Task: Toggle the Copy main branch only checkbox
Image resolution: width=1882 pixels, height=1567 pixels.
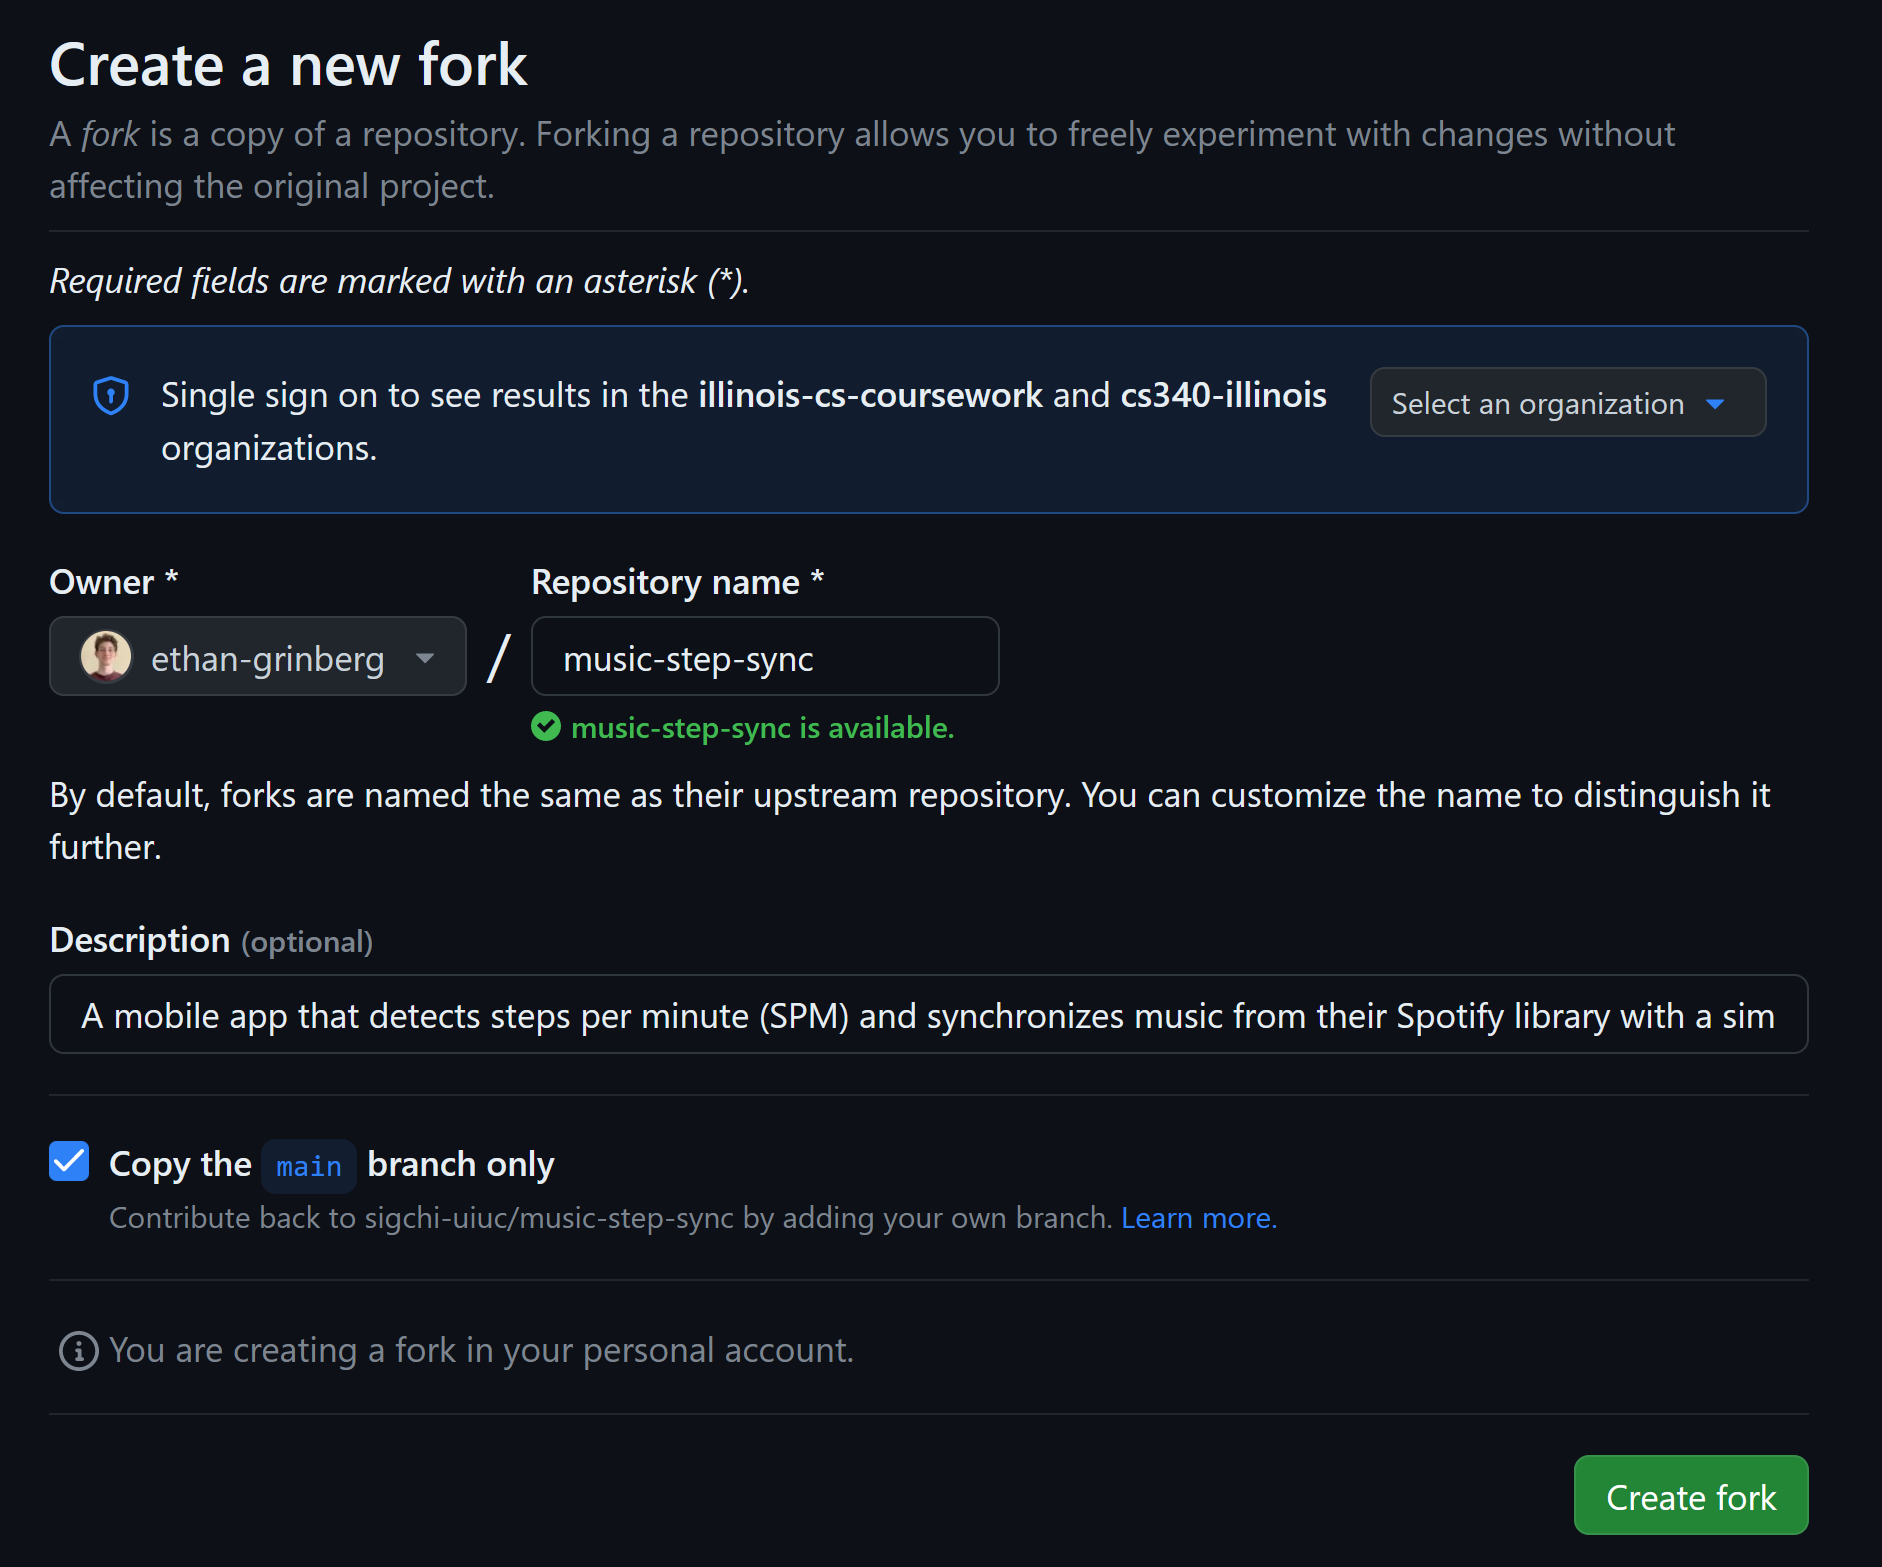Action: coord(70,1162)
